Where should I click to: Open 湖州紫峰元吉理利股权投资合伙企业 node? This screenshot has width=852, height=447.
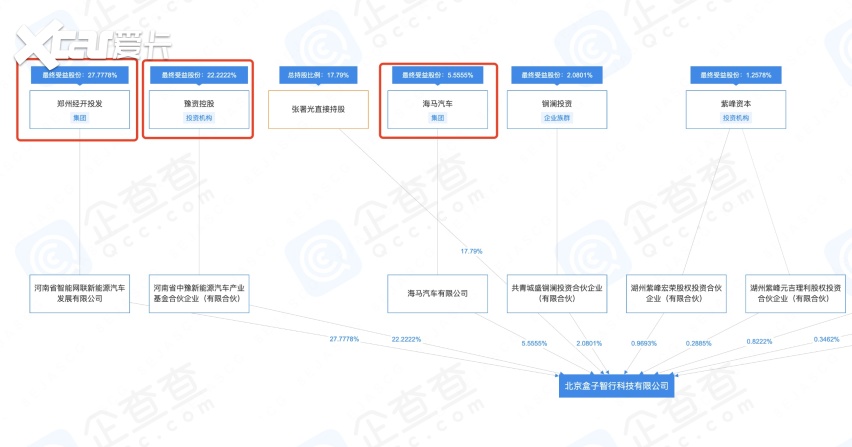pyautogui.click(x=795, y=293)
